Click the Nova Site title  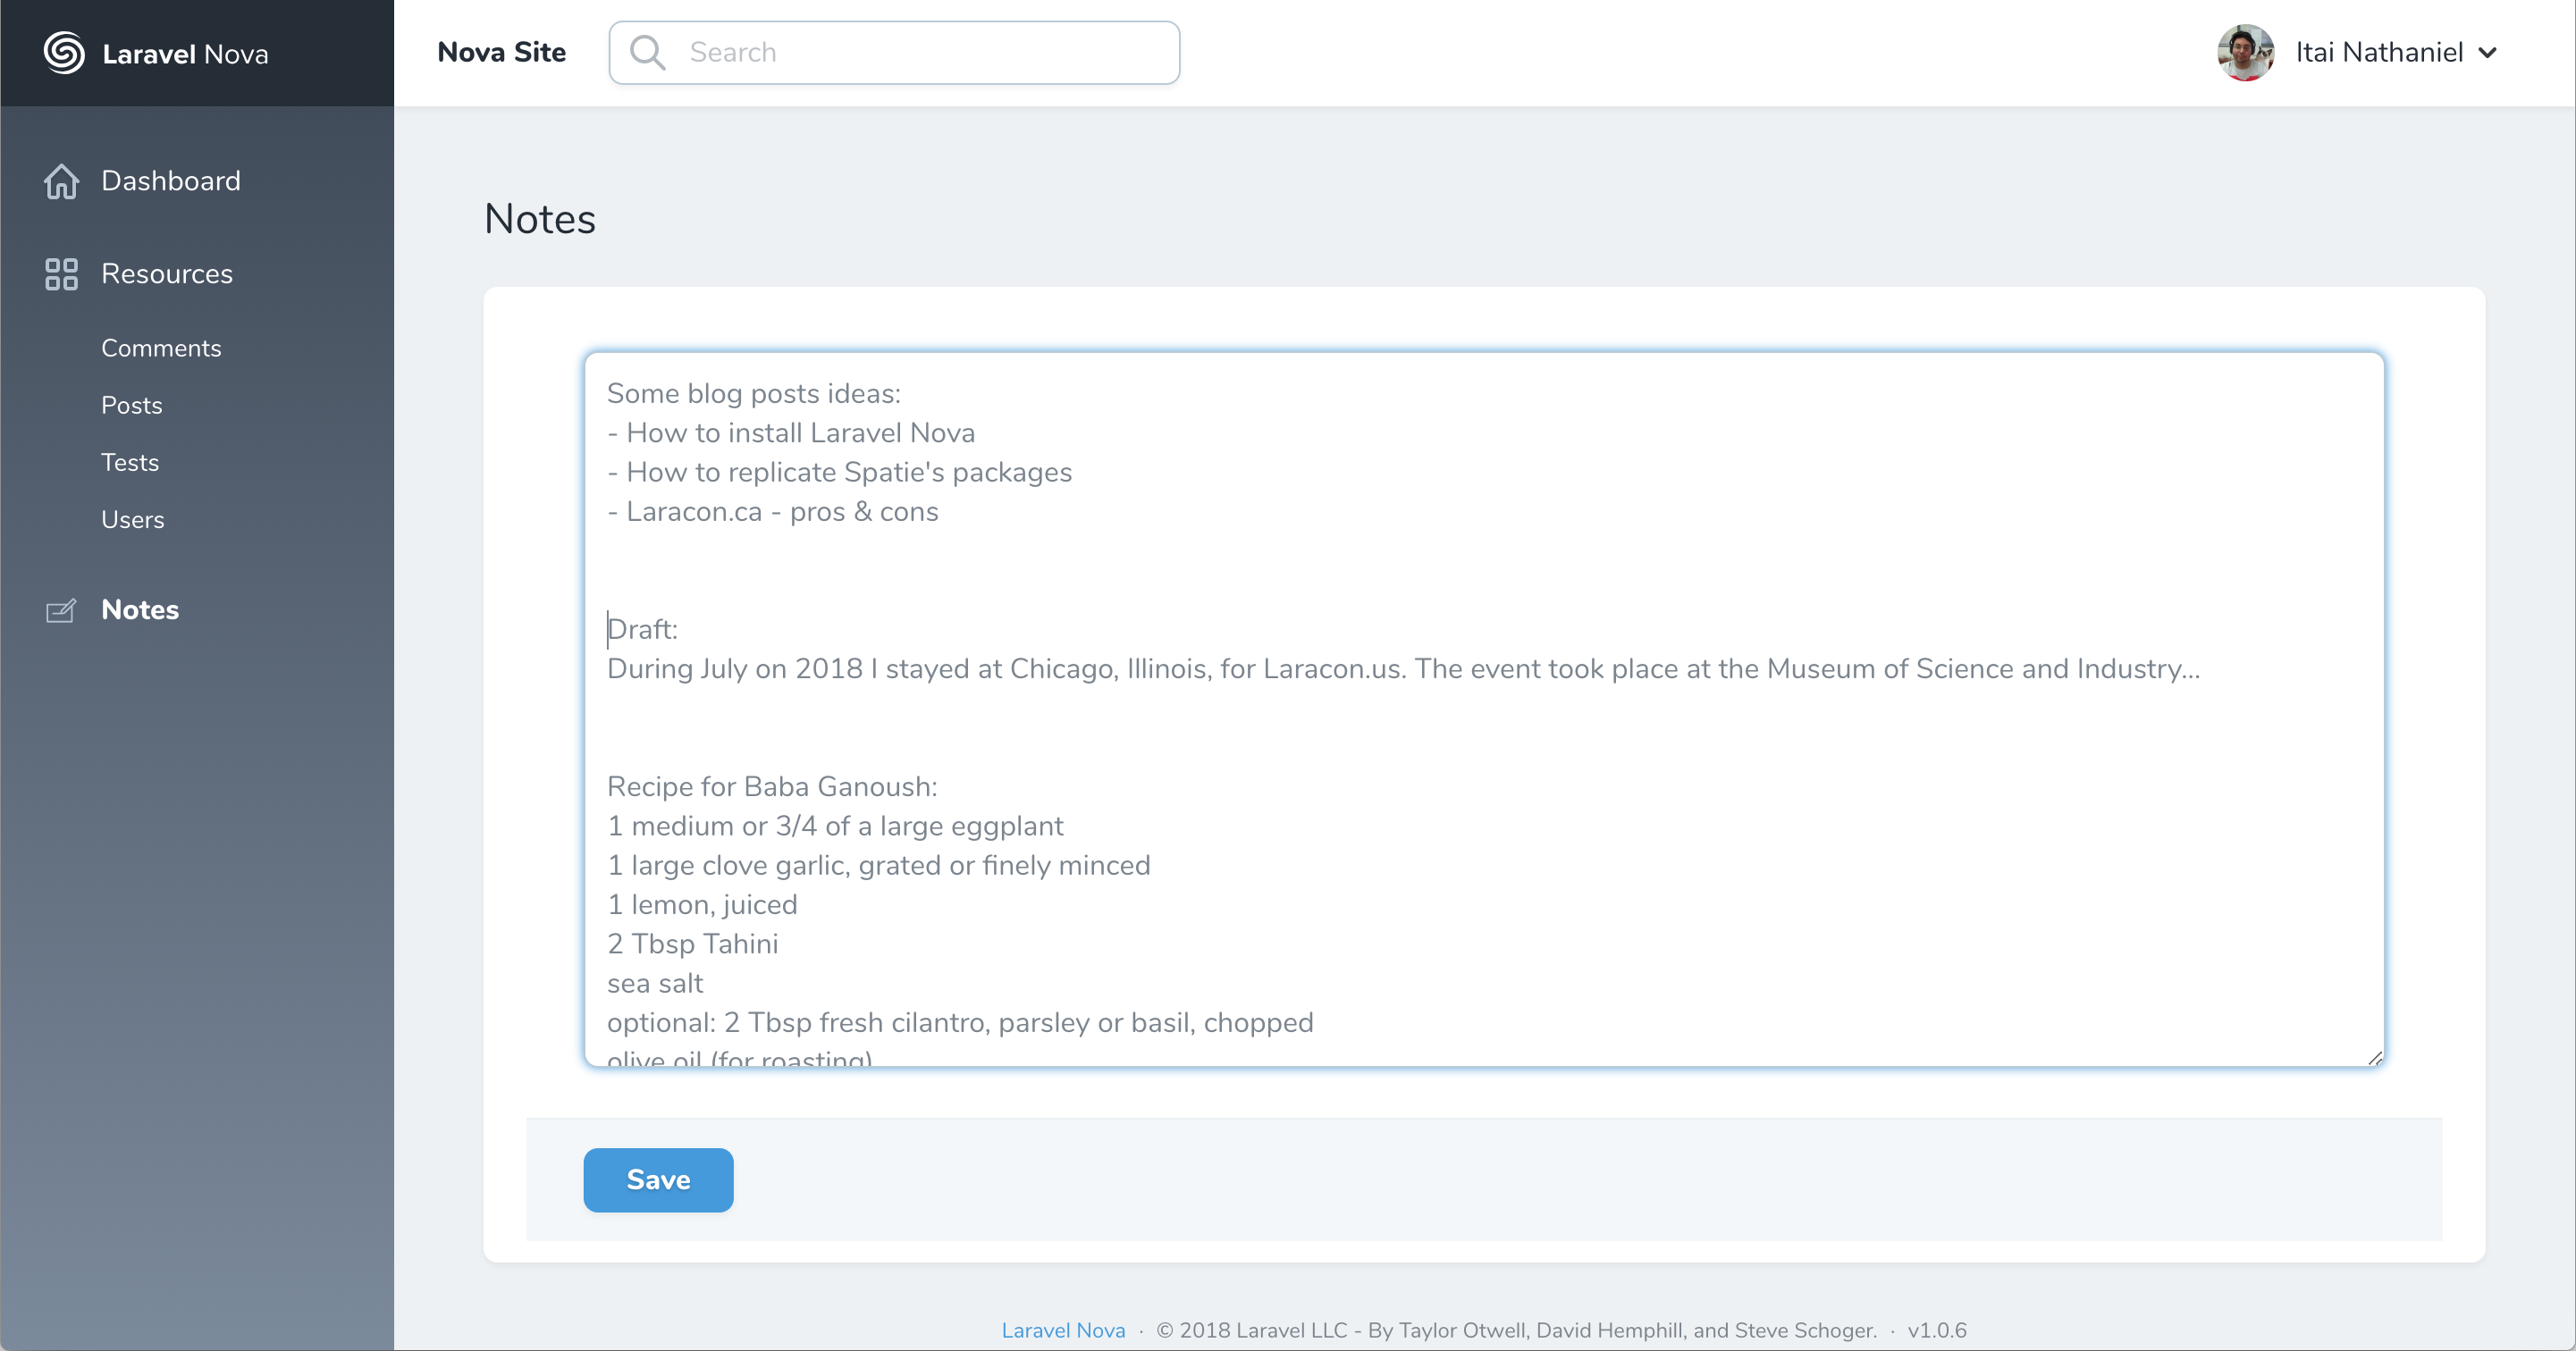pyautogui.click(x=503, y=52)
